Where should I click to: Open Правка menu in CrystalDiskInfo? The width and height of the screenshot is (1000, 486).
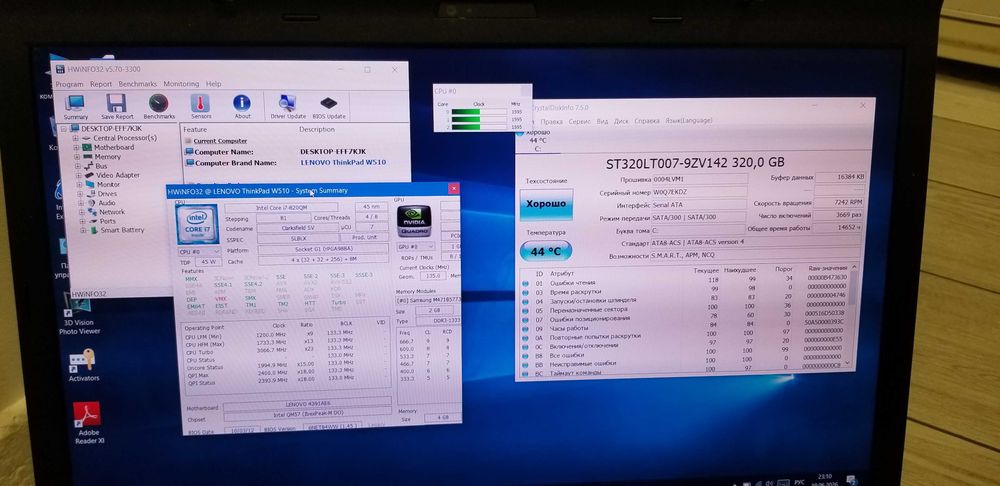552,121
